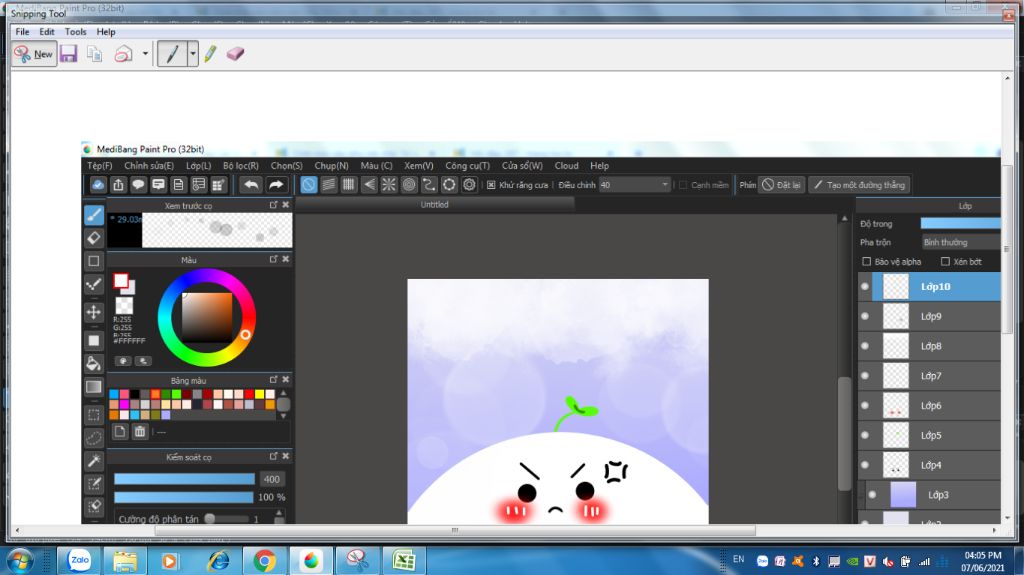Click the export/share icon in MediBang toolbar
This screenshot has width=1024, height=575.
pos(118,185)
